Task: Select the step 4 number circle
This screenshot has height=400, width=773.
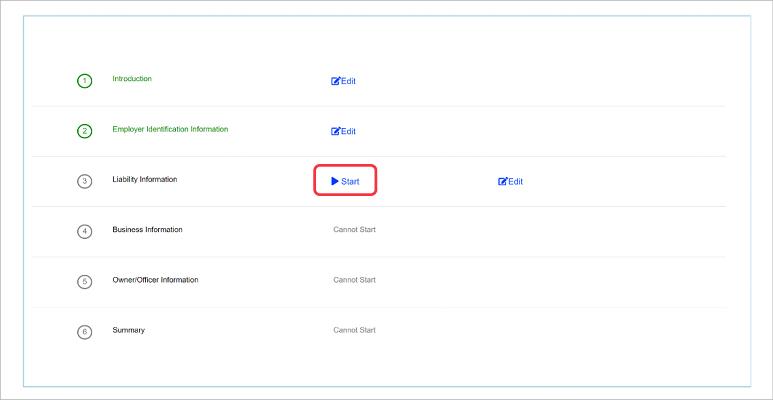Action: (85, 231)
